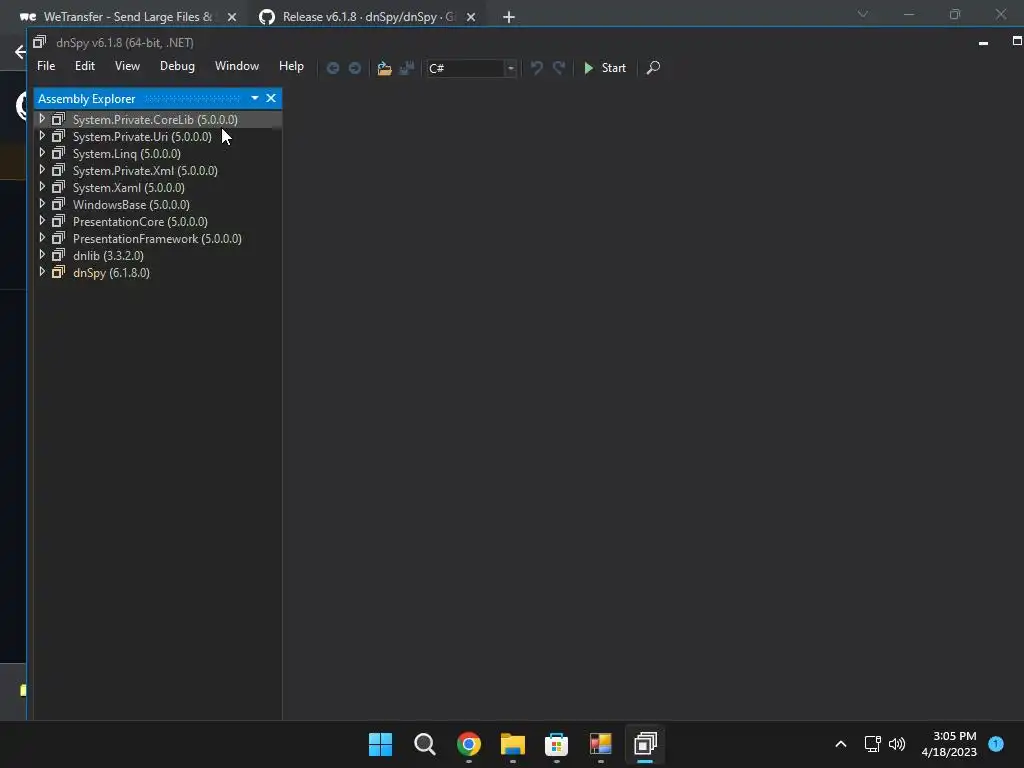The width and height of the screenshot is (1024, 768).
Task: Show hidden system tray icons
Action: pyautogui.click(x=841, y=744)
